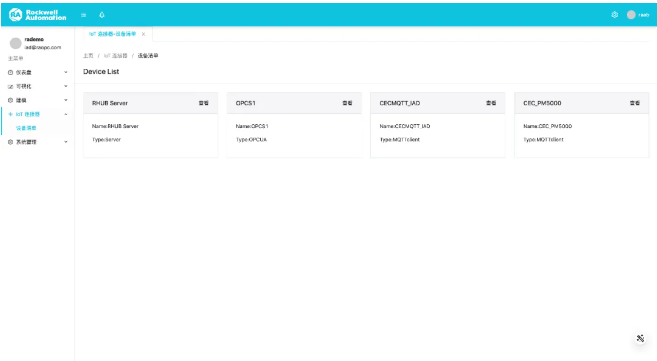Collapse the IoT 连接器 menu chevron
Image resolution: width=657 pixels, height=361 pixels.
66,114
